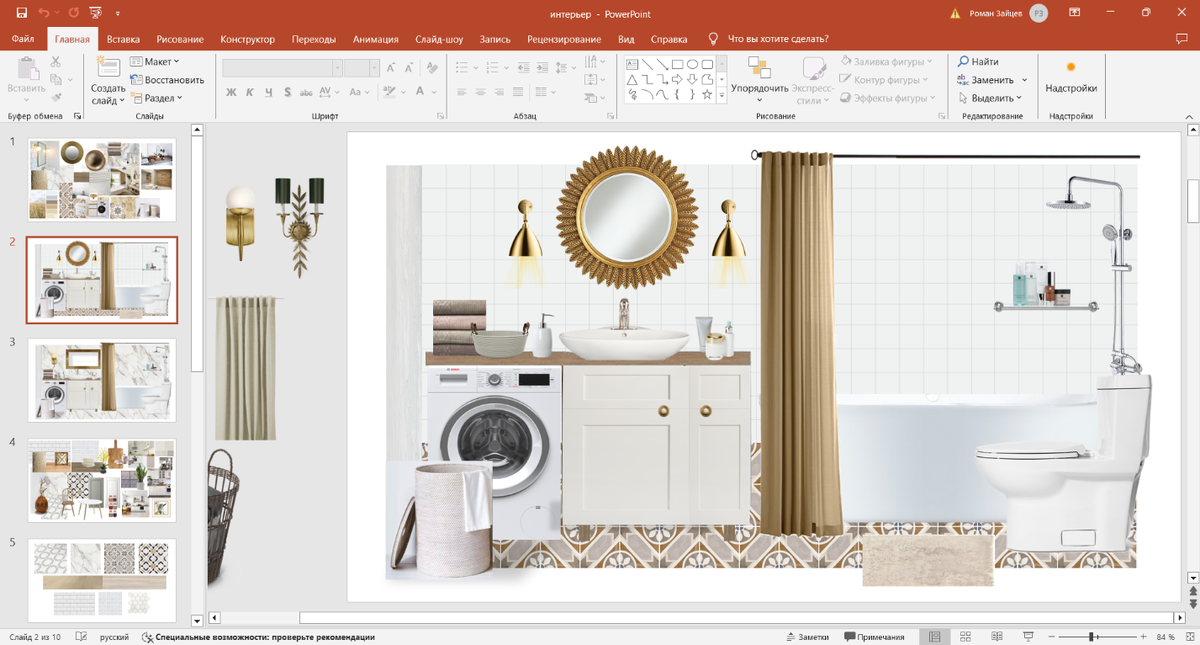Click the redo arrow in quick access toolbar
This screenshot has height=645, width=1200.
(73, 13)
